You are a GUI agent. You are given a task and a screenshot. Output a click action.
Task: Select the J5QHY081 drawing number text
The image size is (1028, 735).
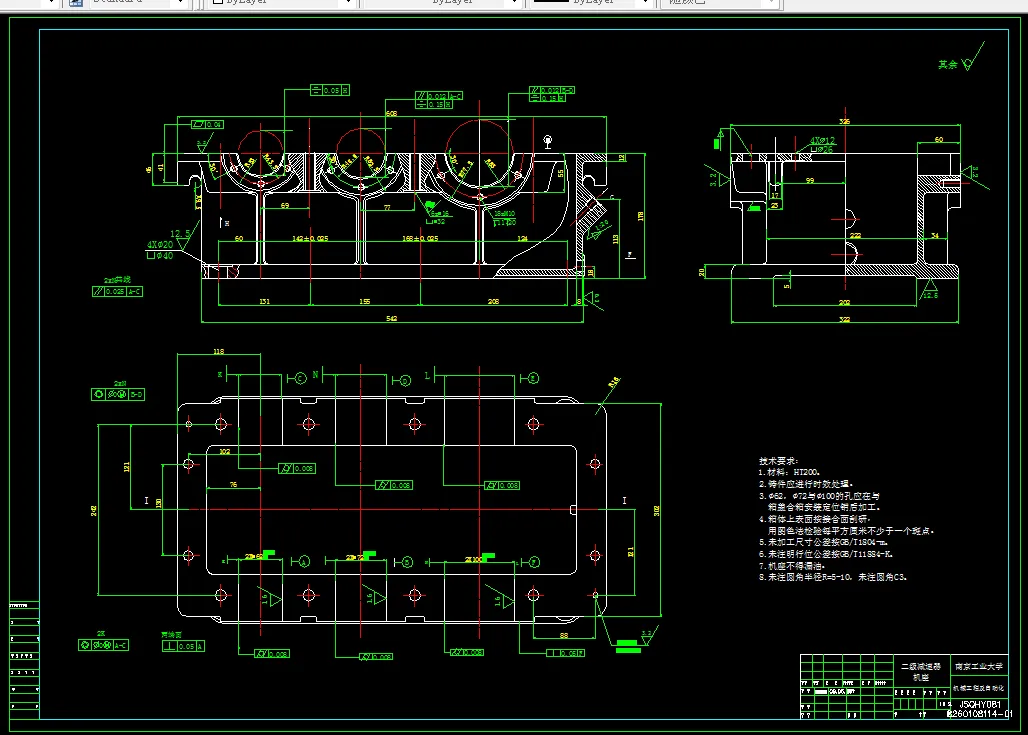click(x=980, y=705)
